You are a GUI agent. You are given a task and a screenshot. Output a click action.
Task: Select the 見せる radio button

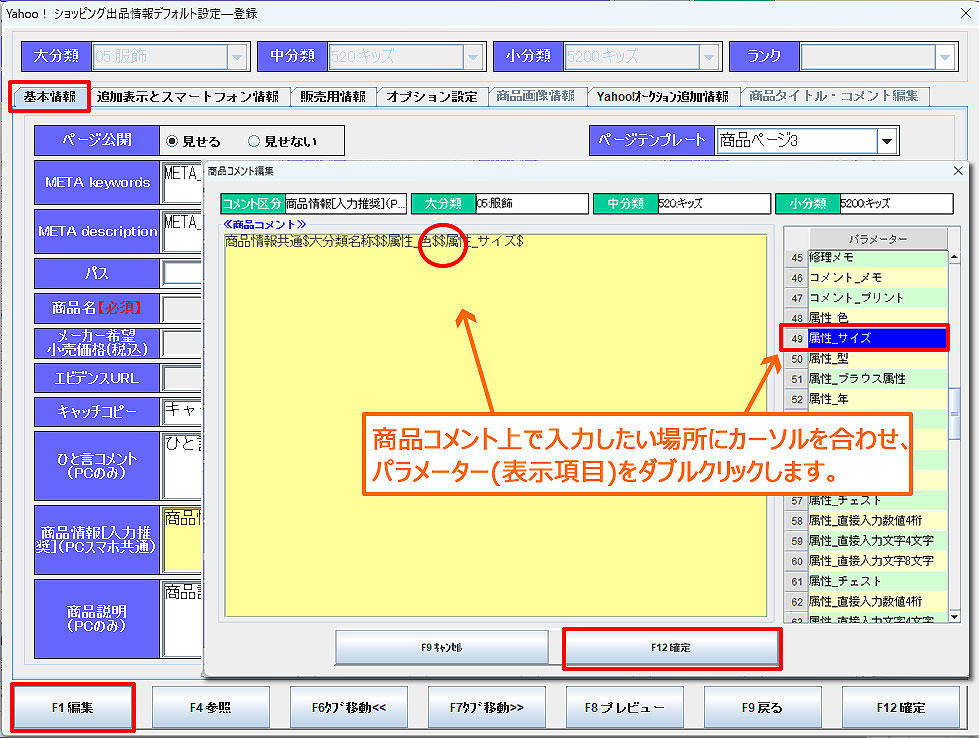click(x=172, y=141)
